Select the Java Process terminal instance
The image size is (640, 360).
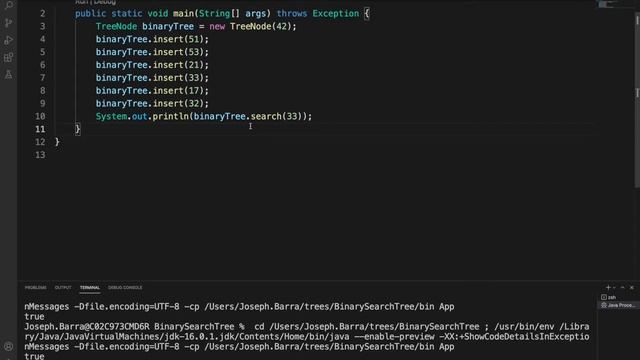click(618, 305)
